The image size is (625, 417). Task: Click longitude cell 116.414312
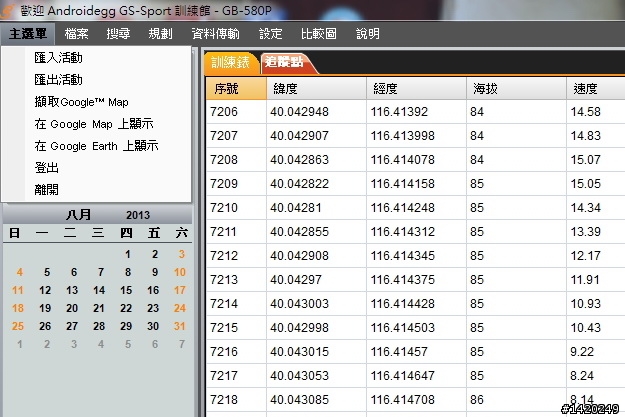[417, 232]
